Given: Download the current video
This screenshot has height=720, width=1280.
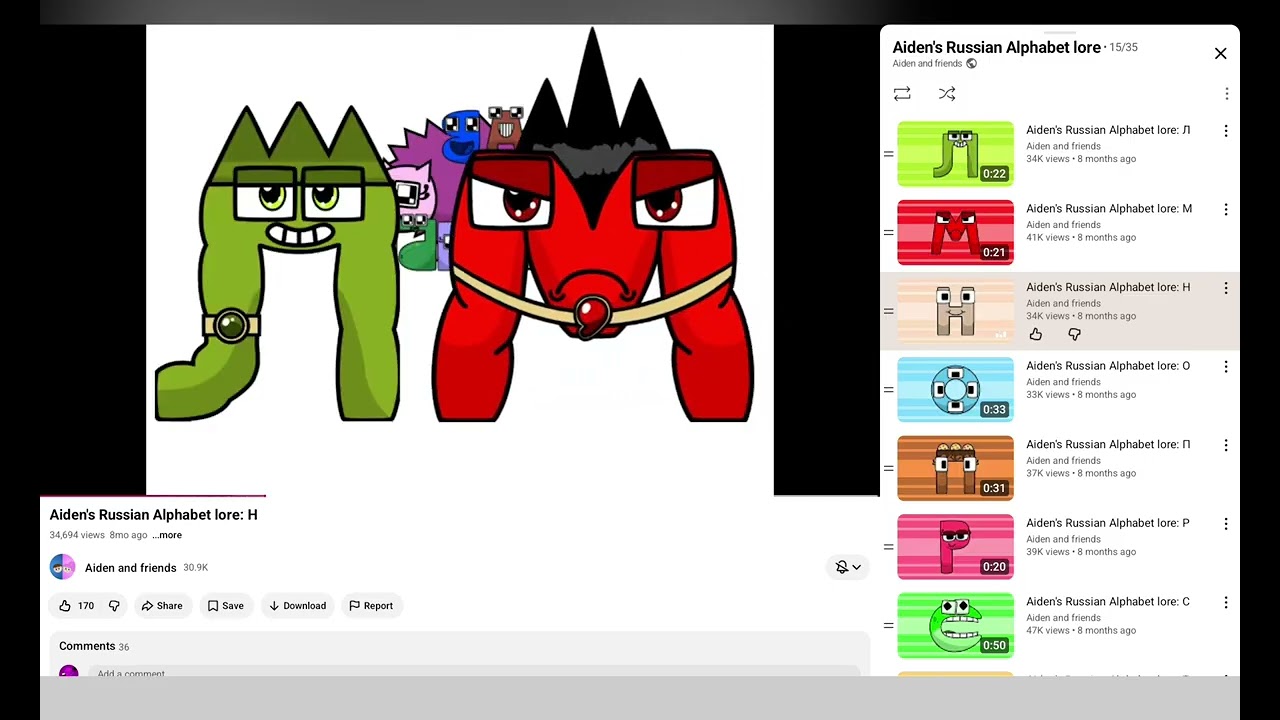Looking at the screenshot, I should 297,606.
